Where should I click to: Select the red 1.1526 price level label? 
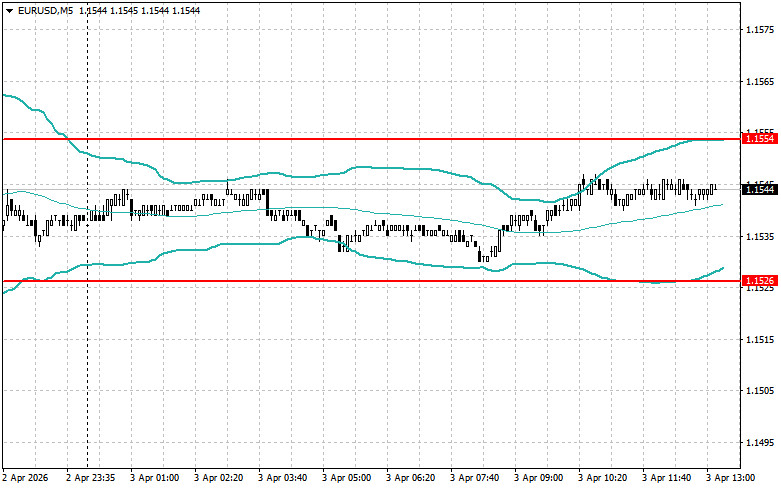pos(760,281)
